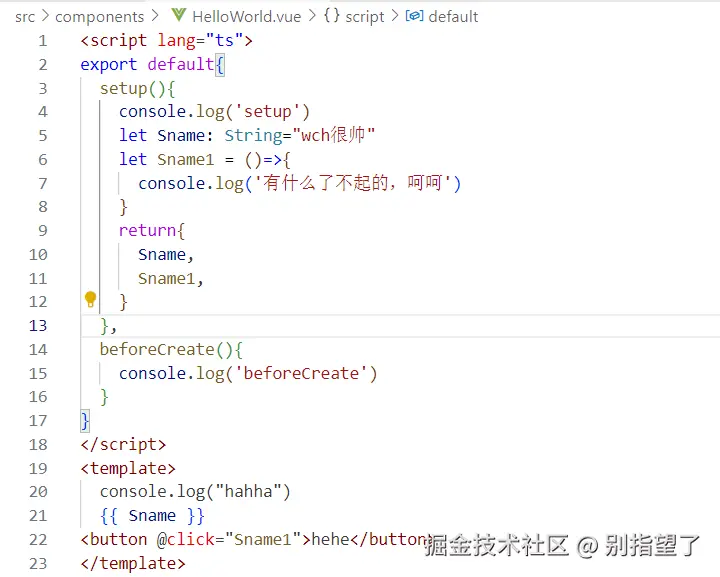Open the HelloWorld.vue breadcrumb segment
The image size is (720, 577).
click(247, 17)
